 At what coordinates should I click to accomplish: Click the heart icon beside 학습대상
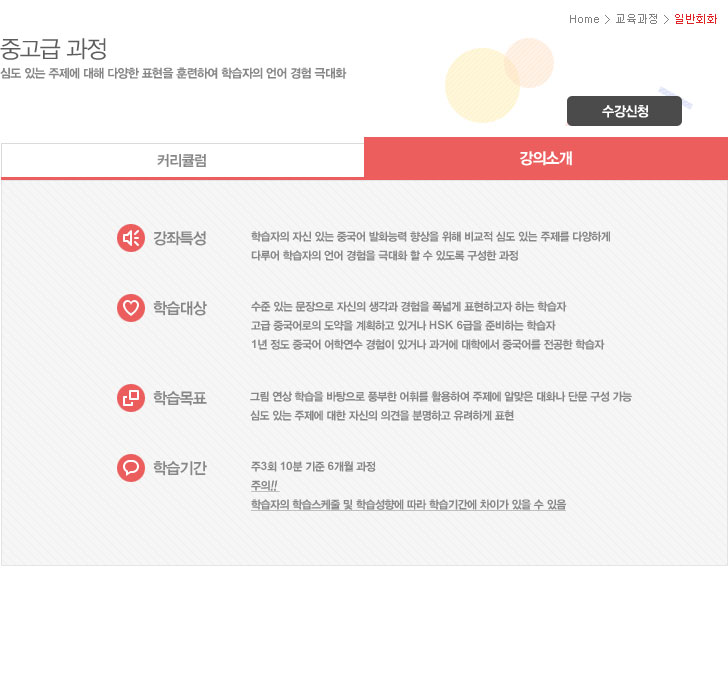[131, 308]
